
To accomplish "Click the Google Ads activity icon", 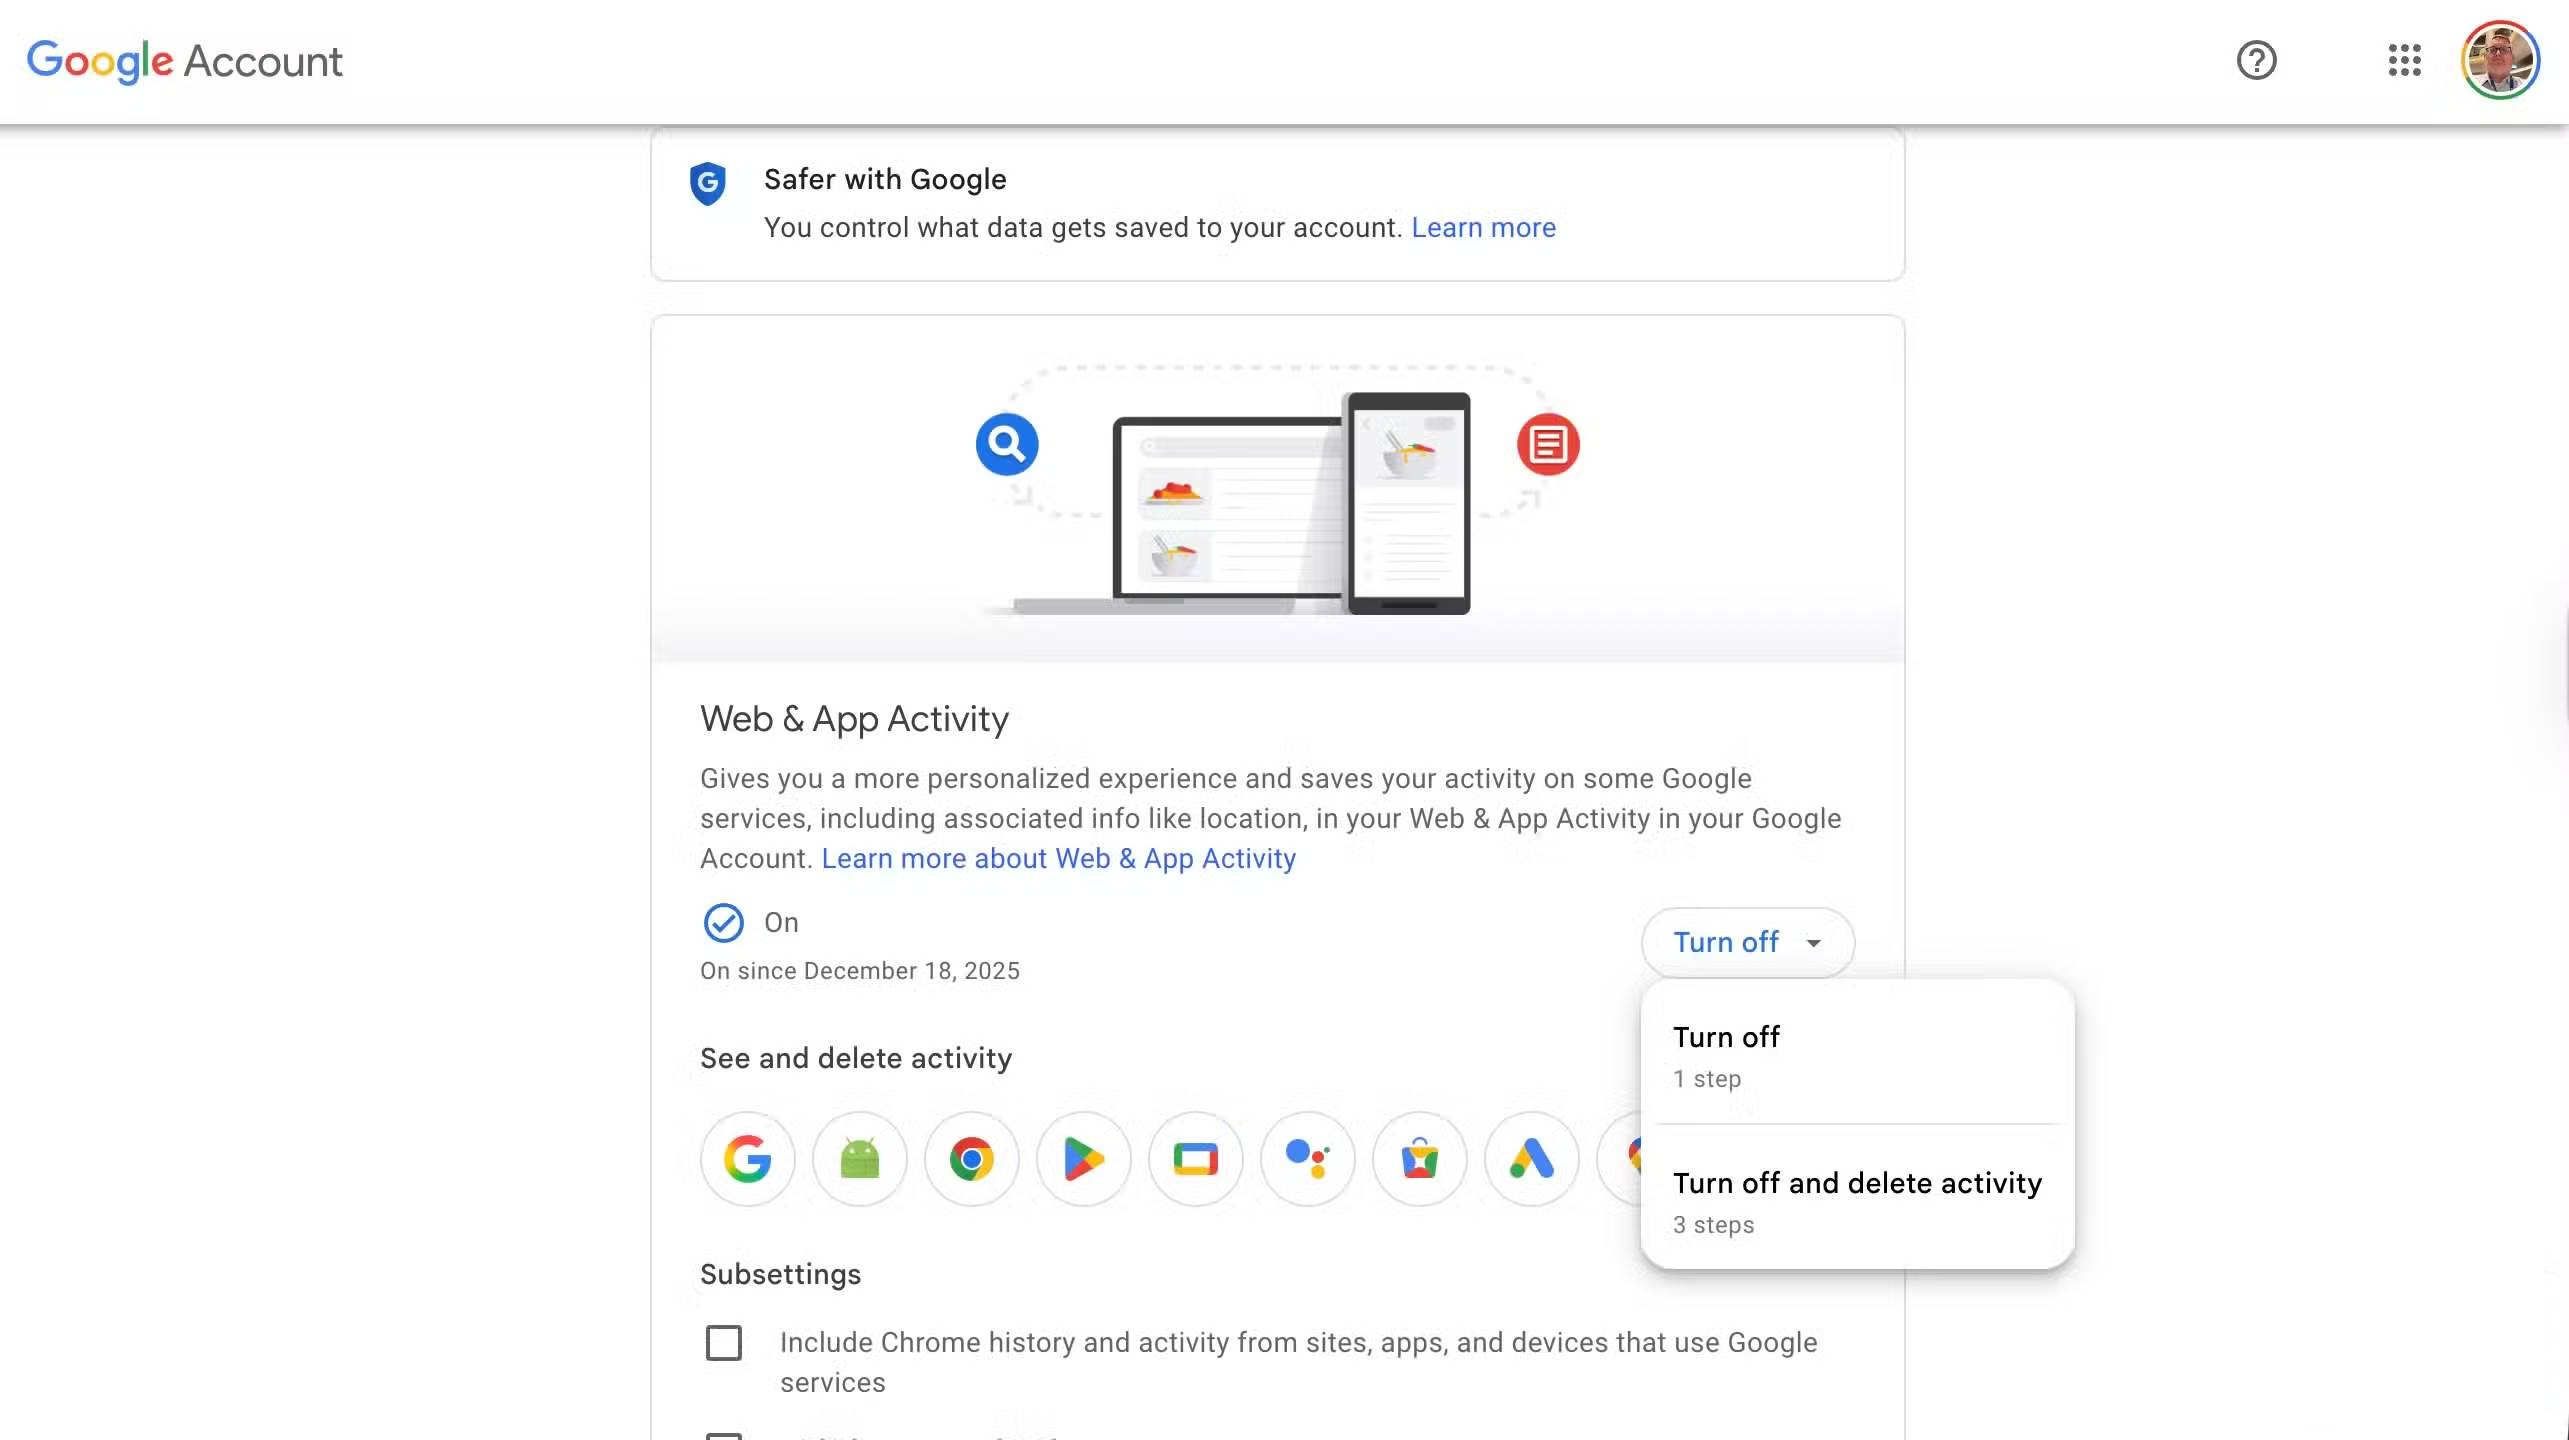I will pos(1531,1158).
